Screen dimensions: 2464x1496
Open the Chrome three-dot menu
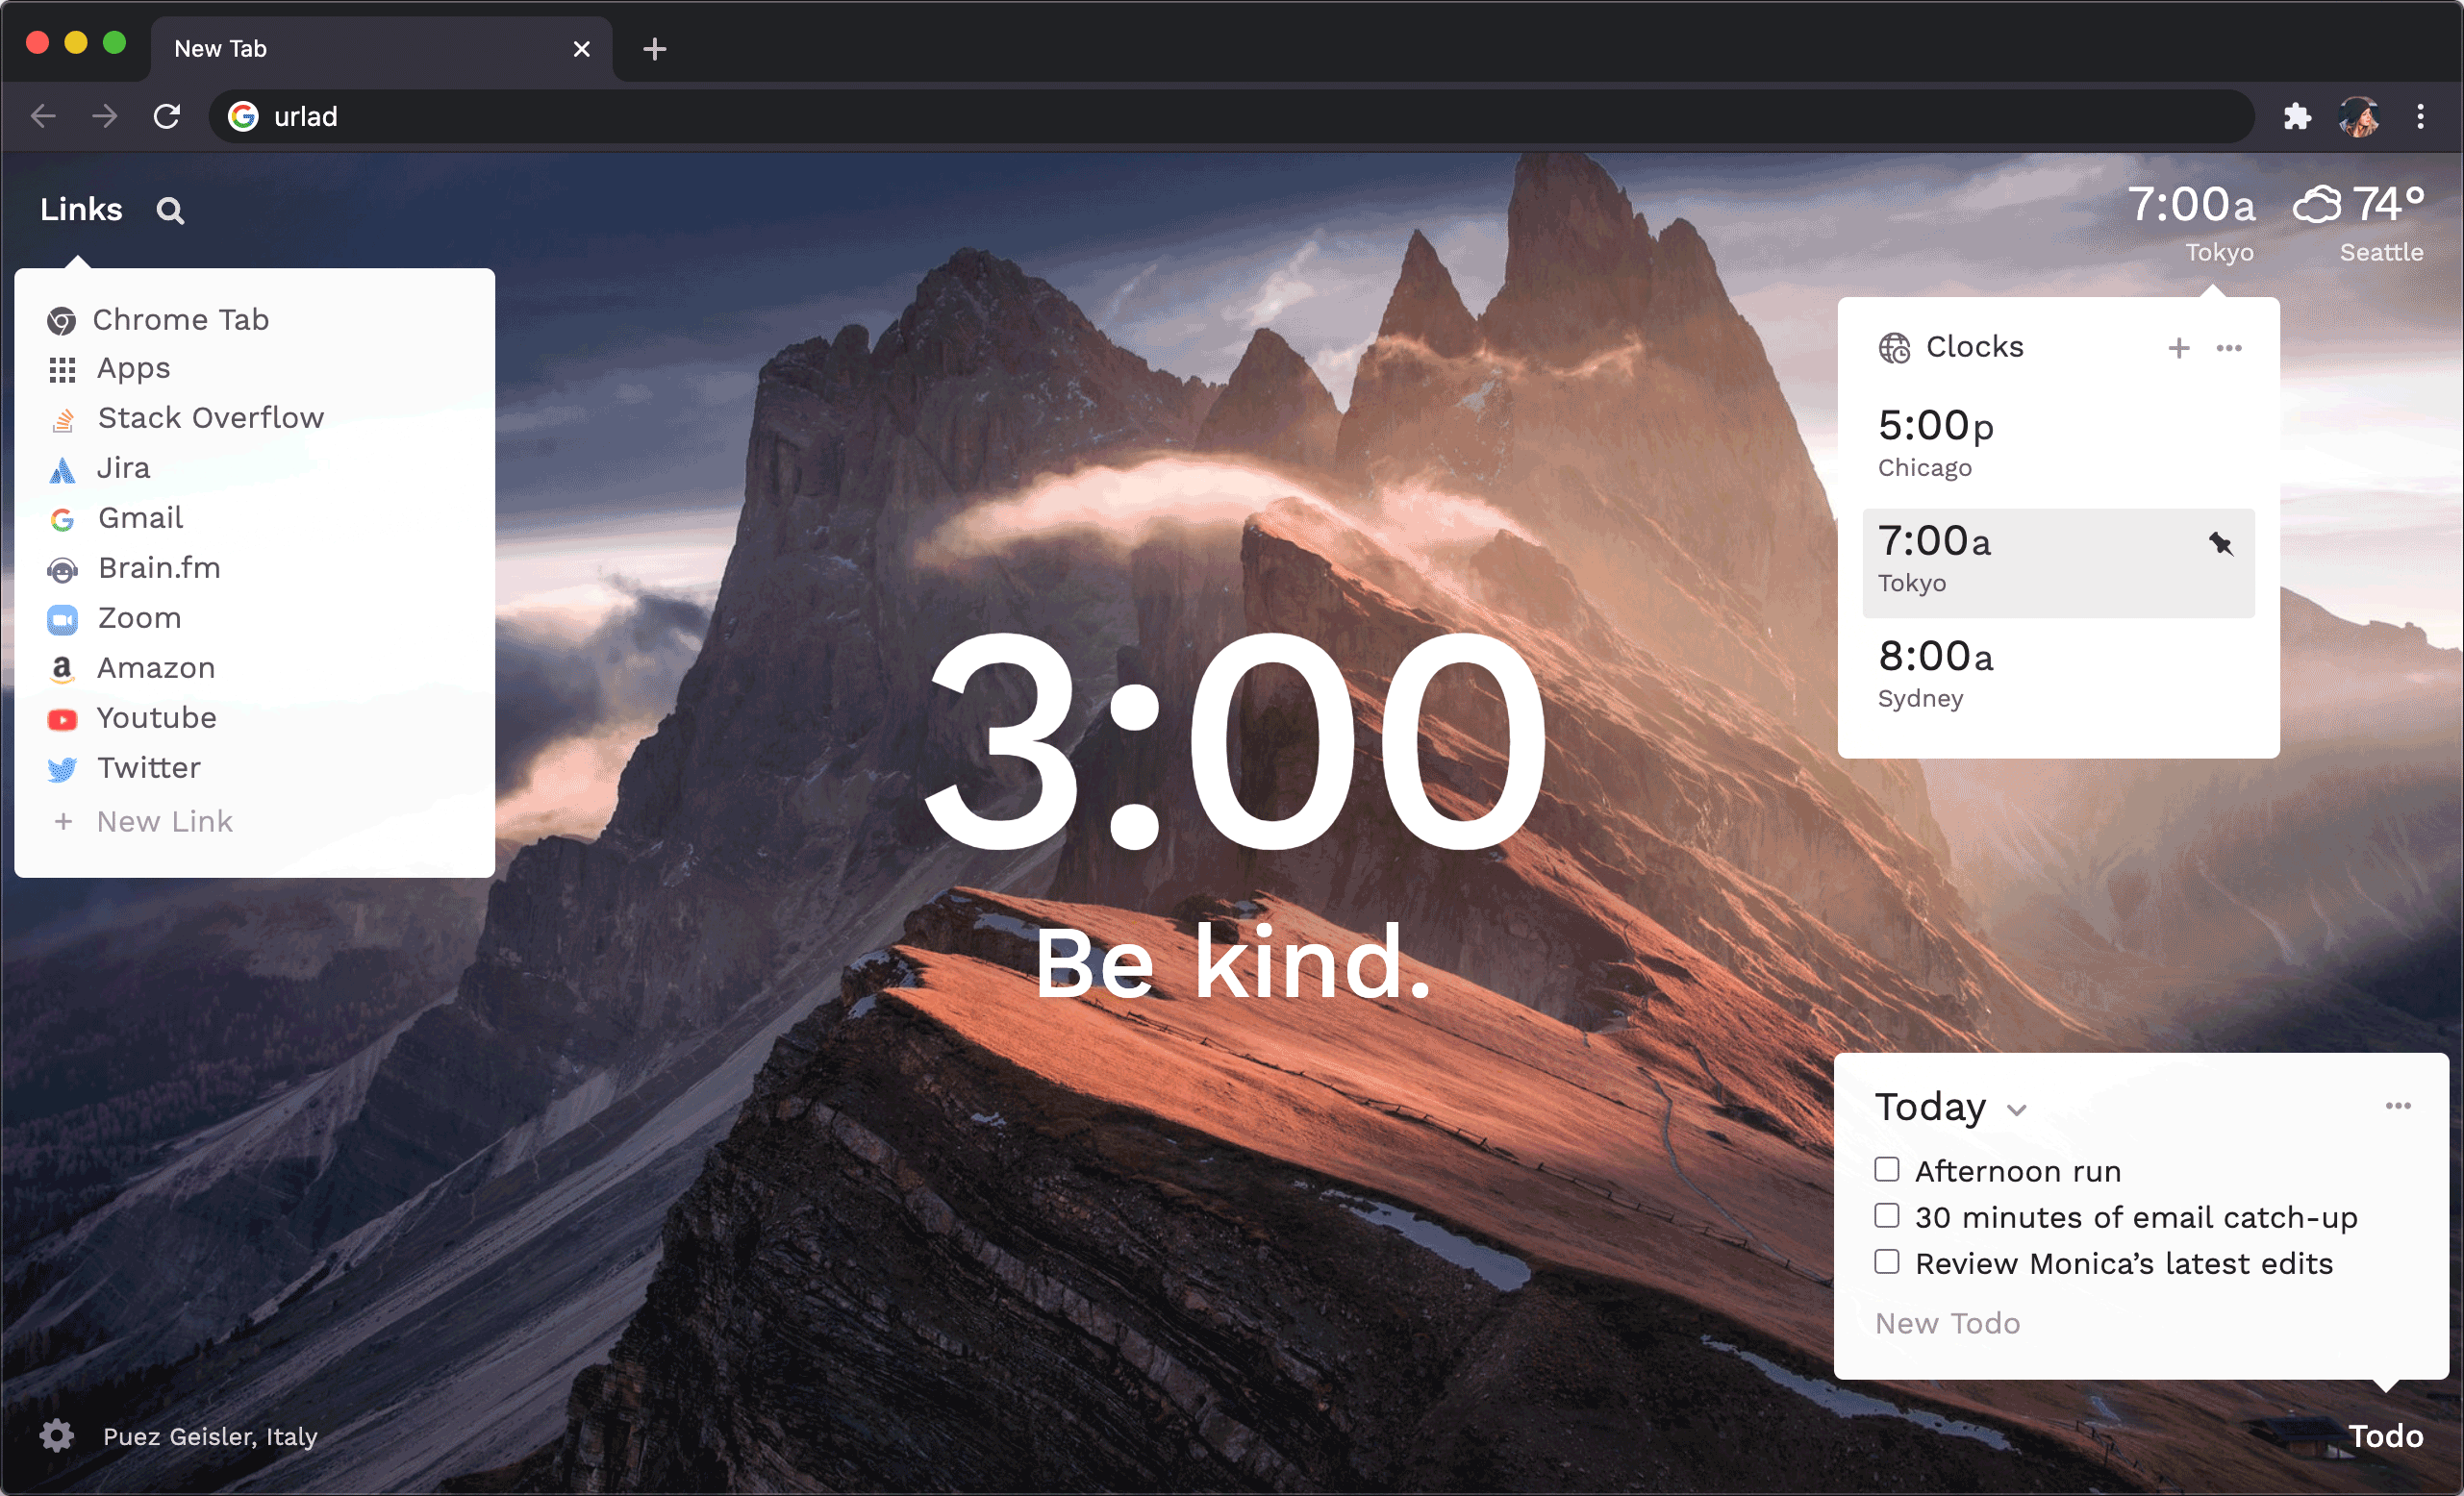2420,117
